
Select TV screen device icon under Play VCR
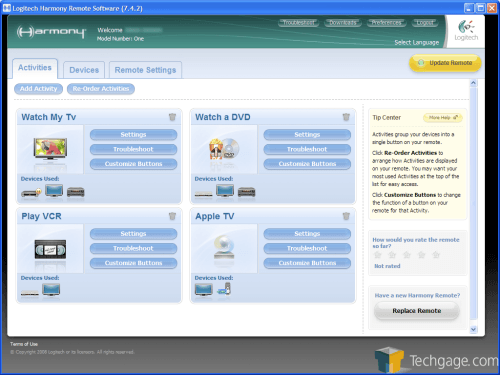pyautogui.click(x=51, y=290)
